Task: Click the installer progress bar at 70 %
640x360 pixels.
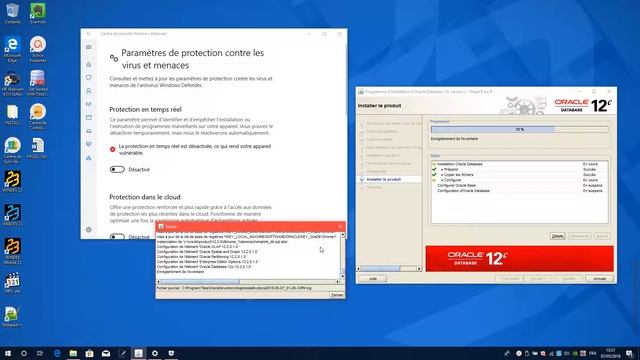Action: pos(520,129)
